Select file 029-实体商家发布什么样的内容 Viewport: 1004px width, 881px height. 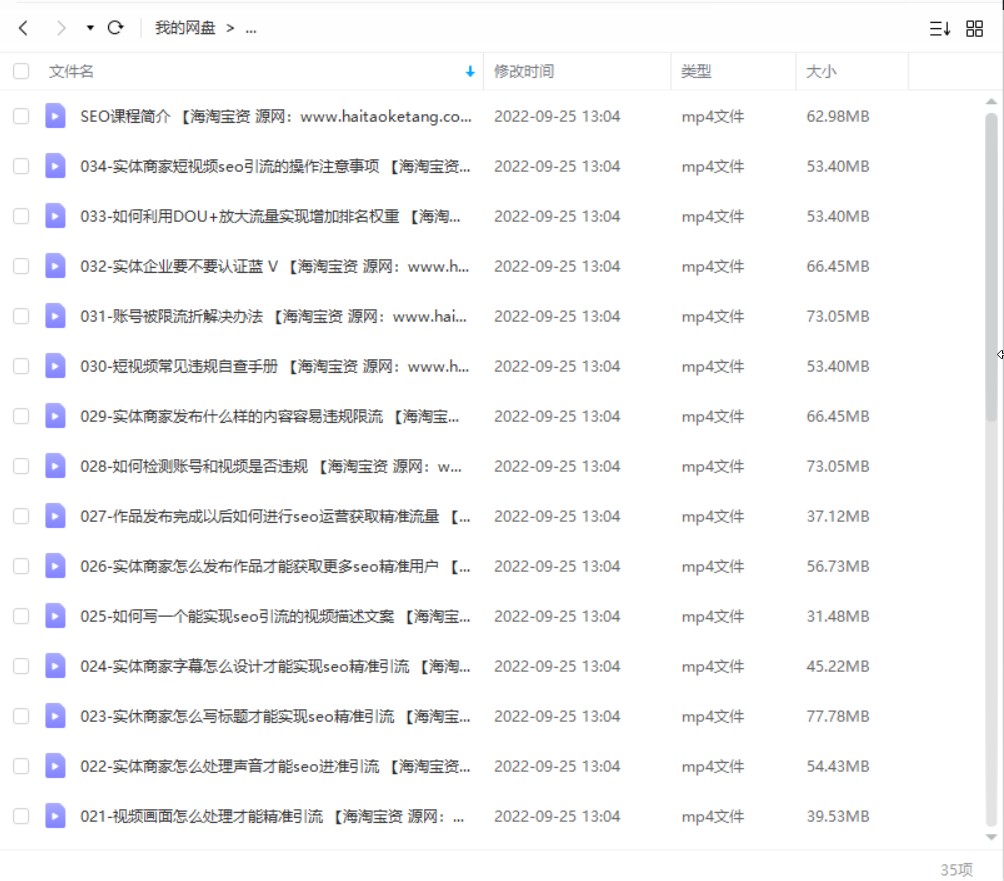click(270, 416)
